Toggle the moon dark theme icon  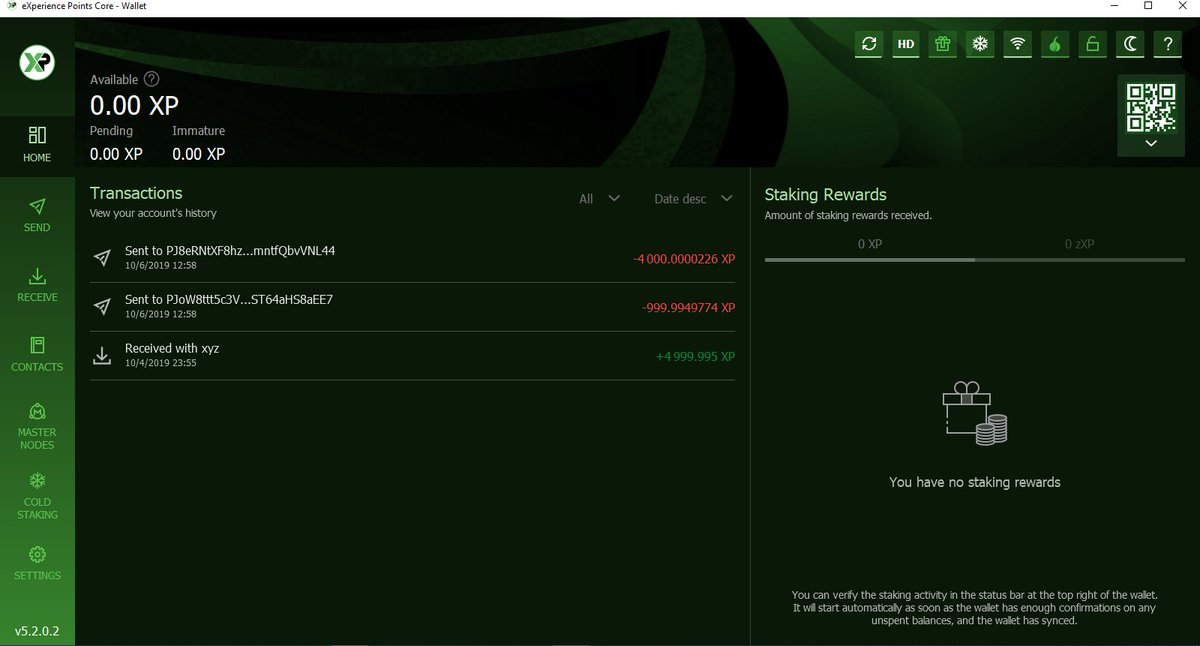pyautogui.click(x=1129, y=44)
